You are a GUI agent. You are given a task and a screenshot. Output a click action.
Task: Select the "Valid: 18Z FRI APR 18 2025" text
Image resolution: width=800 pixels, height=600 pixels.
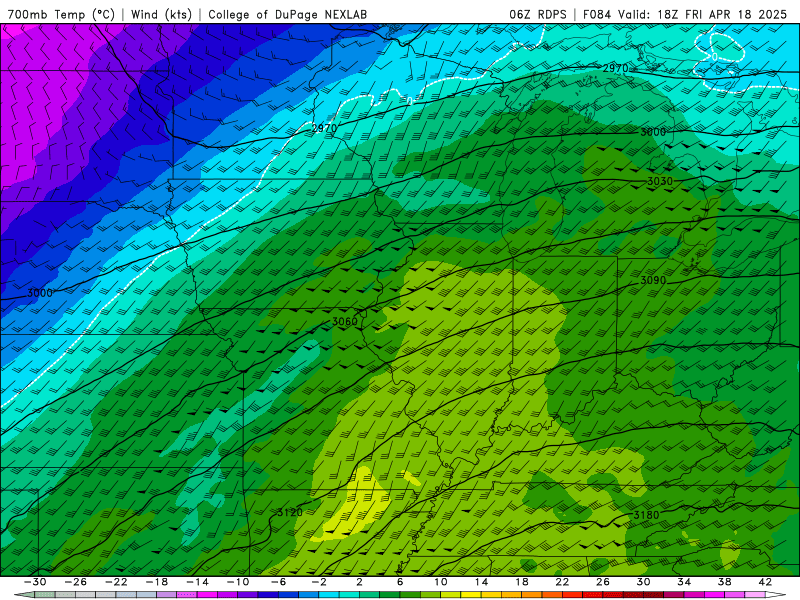tap(703, 14)
